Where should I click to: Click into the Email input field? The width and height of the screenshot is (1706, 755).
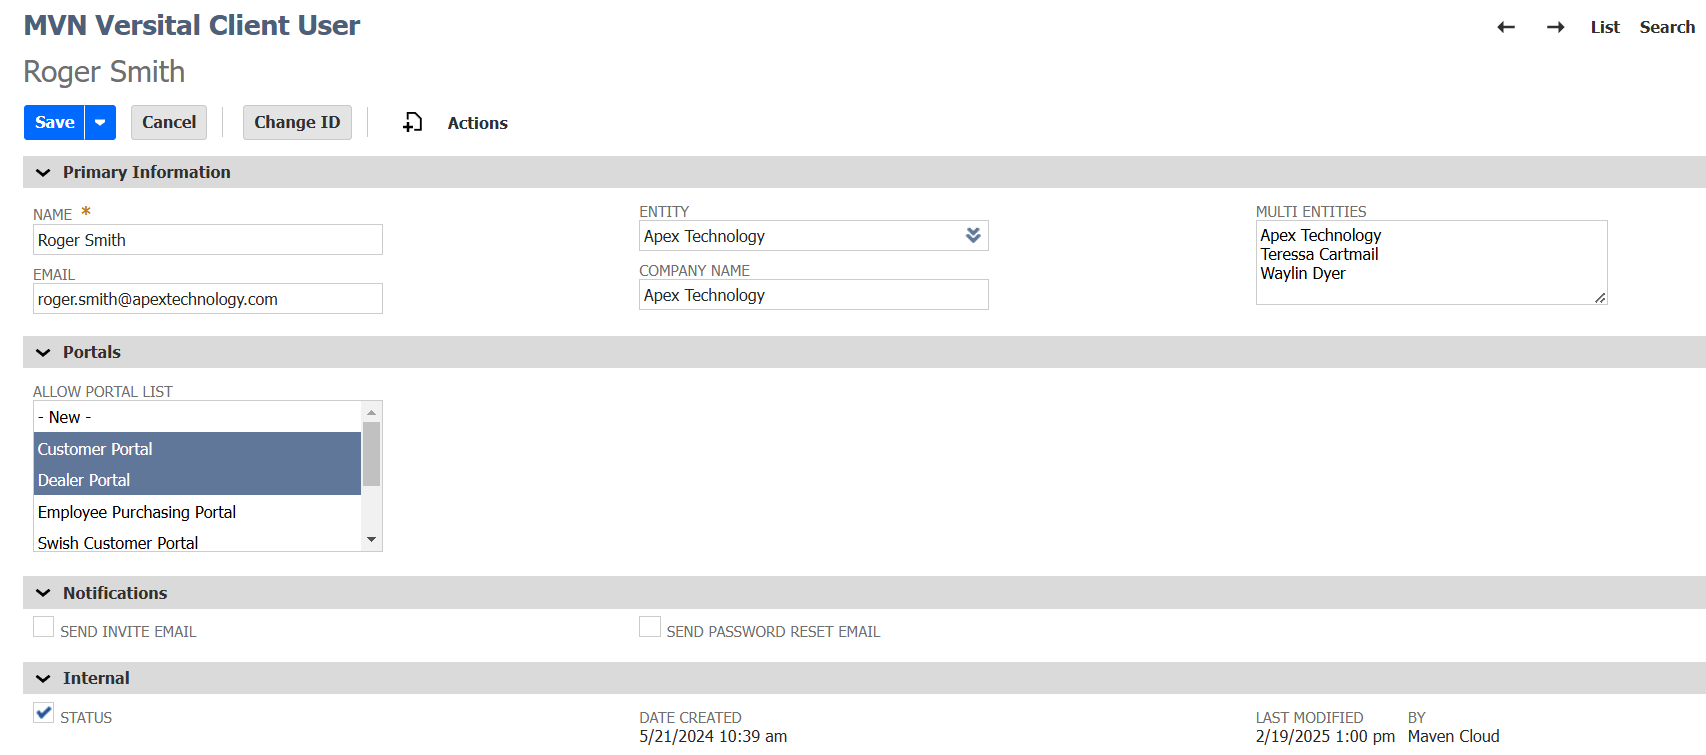pyautogui.click(x=207, y=299)
